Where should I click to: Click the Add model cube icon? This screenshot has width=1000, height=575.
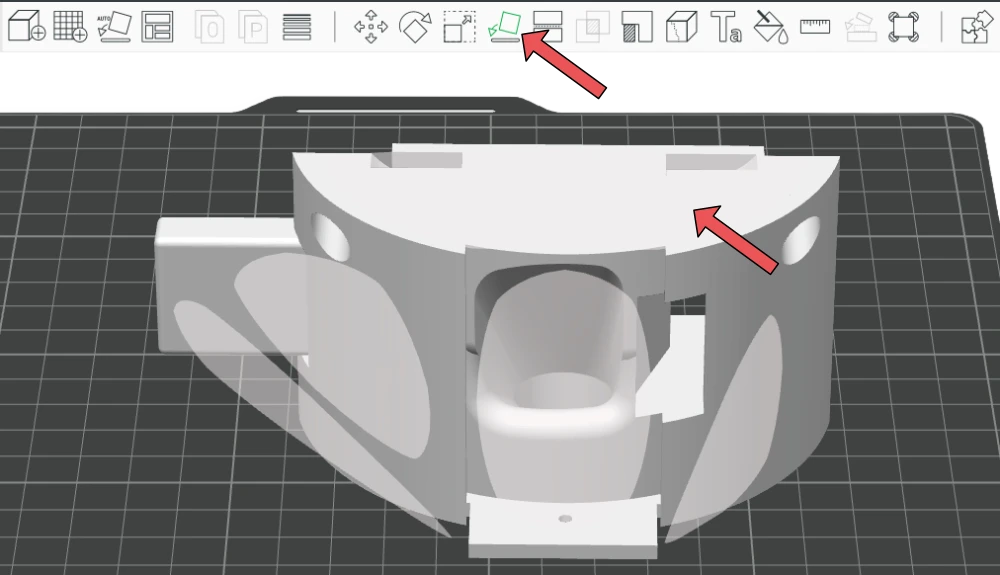click(26, 27)
